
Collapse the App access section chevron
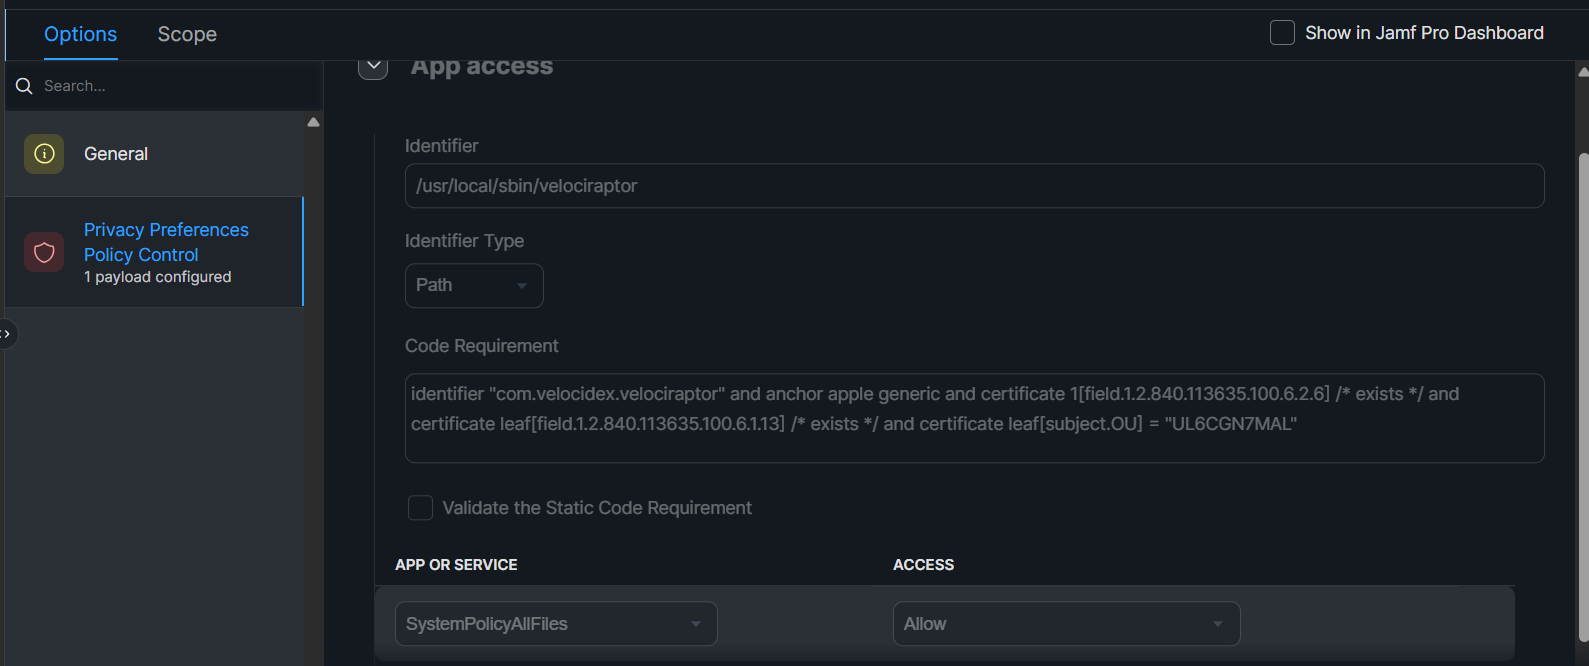point(373,67)
